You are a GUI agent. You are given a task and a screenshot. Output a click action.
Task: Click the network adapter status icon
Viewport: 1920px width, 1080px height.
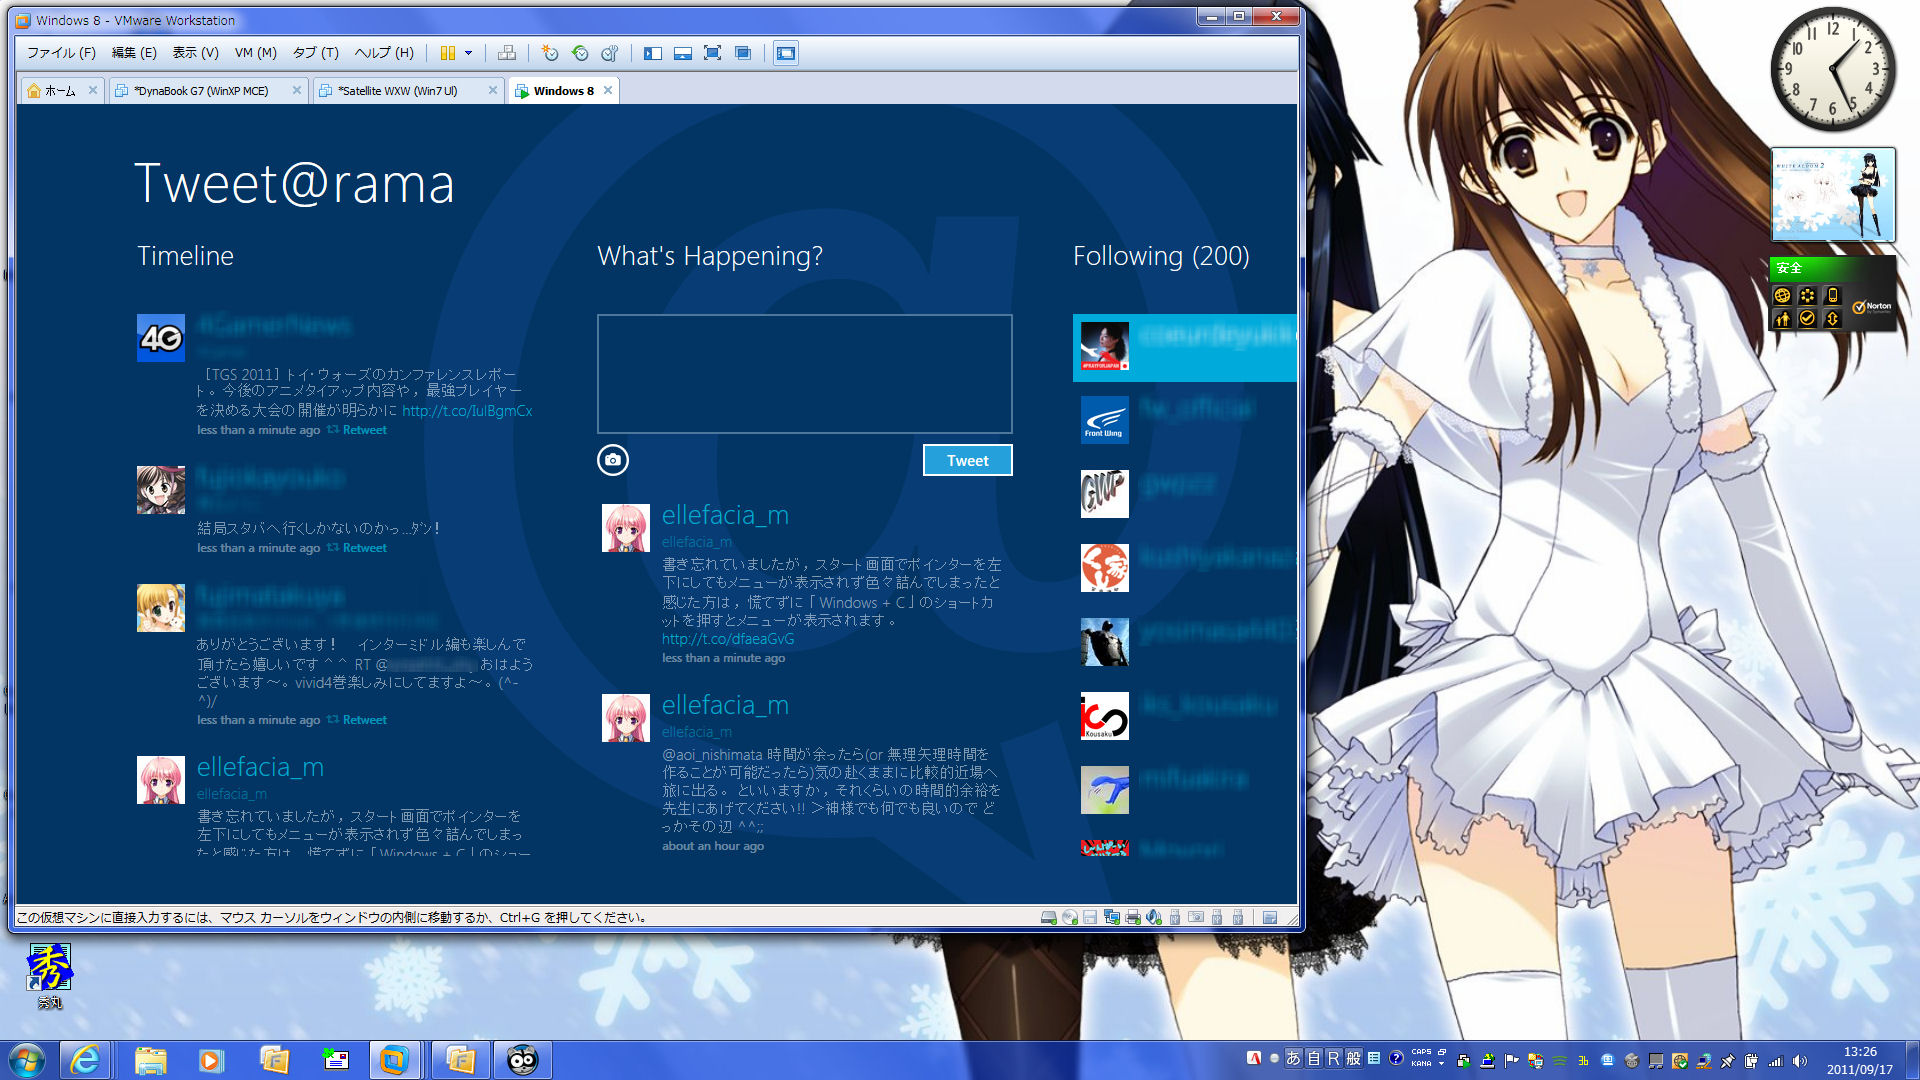click(1111, 917)
